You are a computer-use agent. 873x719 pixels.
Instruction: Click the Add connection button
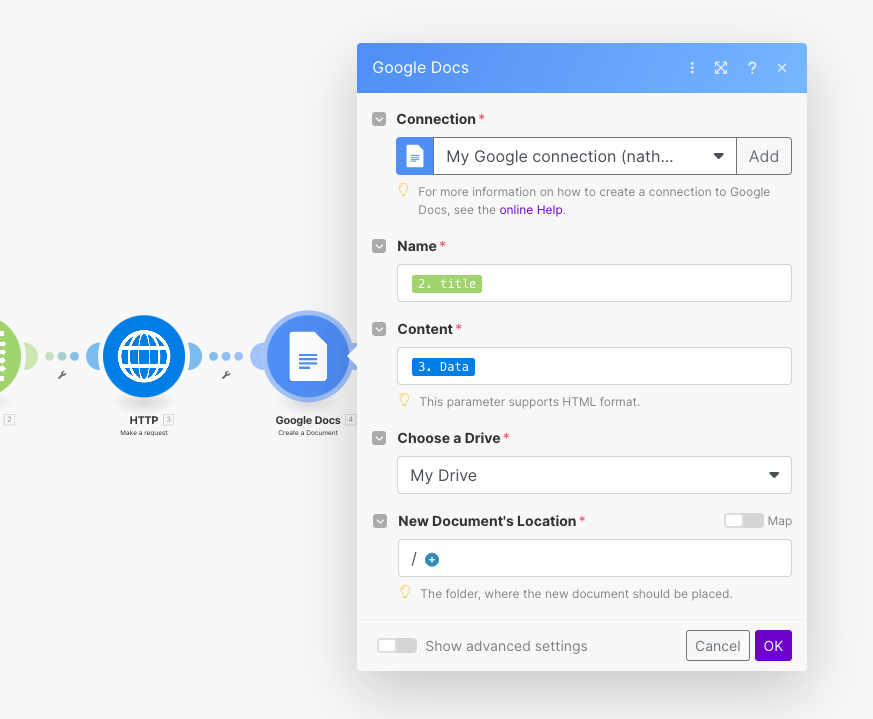click(x=764, y=156)
